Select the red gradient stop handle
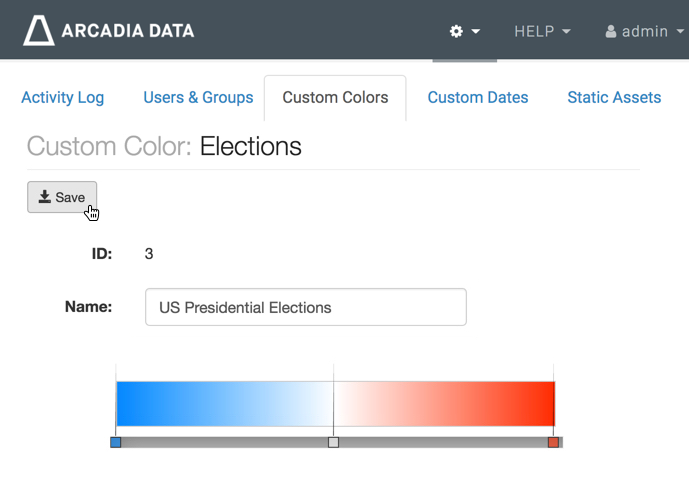Image resolution: width=689 pixels, height=500 pixels. click(x=553, y=442)
